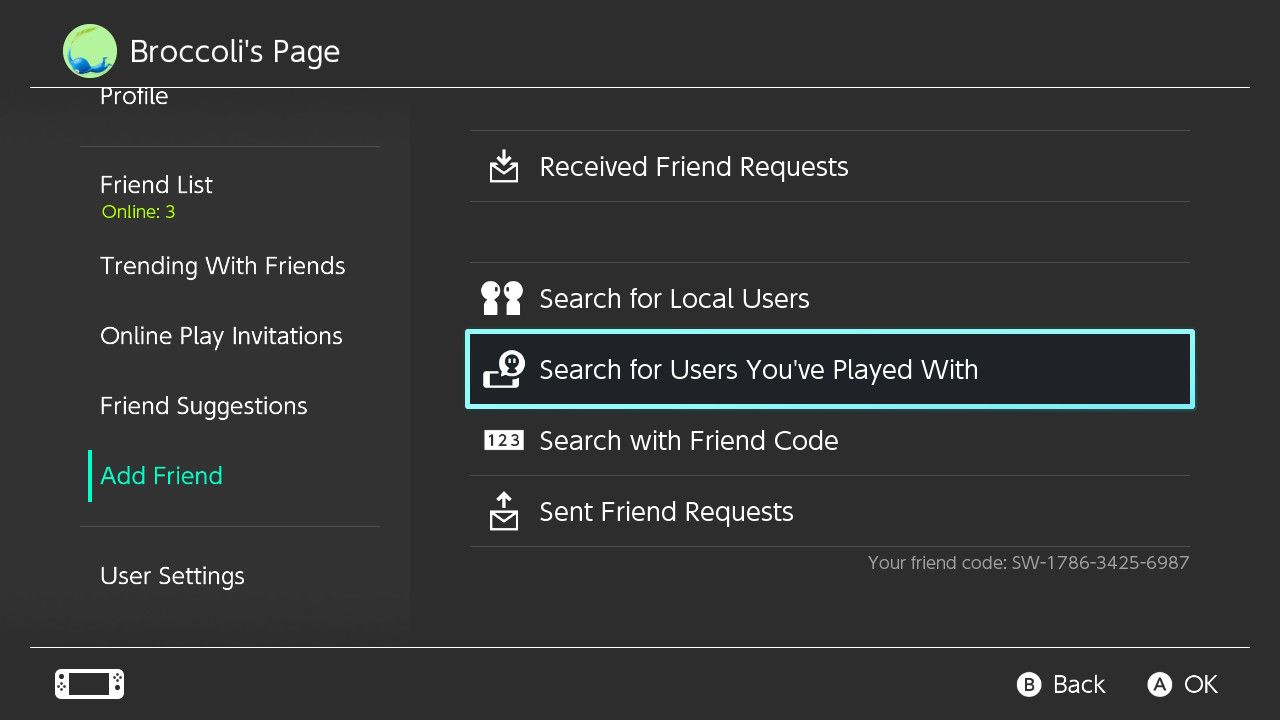Go to Friend Suggestions
Viewport: 1280px width, 720px height.
pos(203,406)
